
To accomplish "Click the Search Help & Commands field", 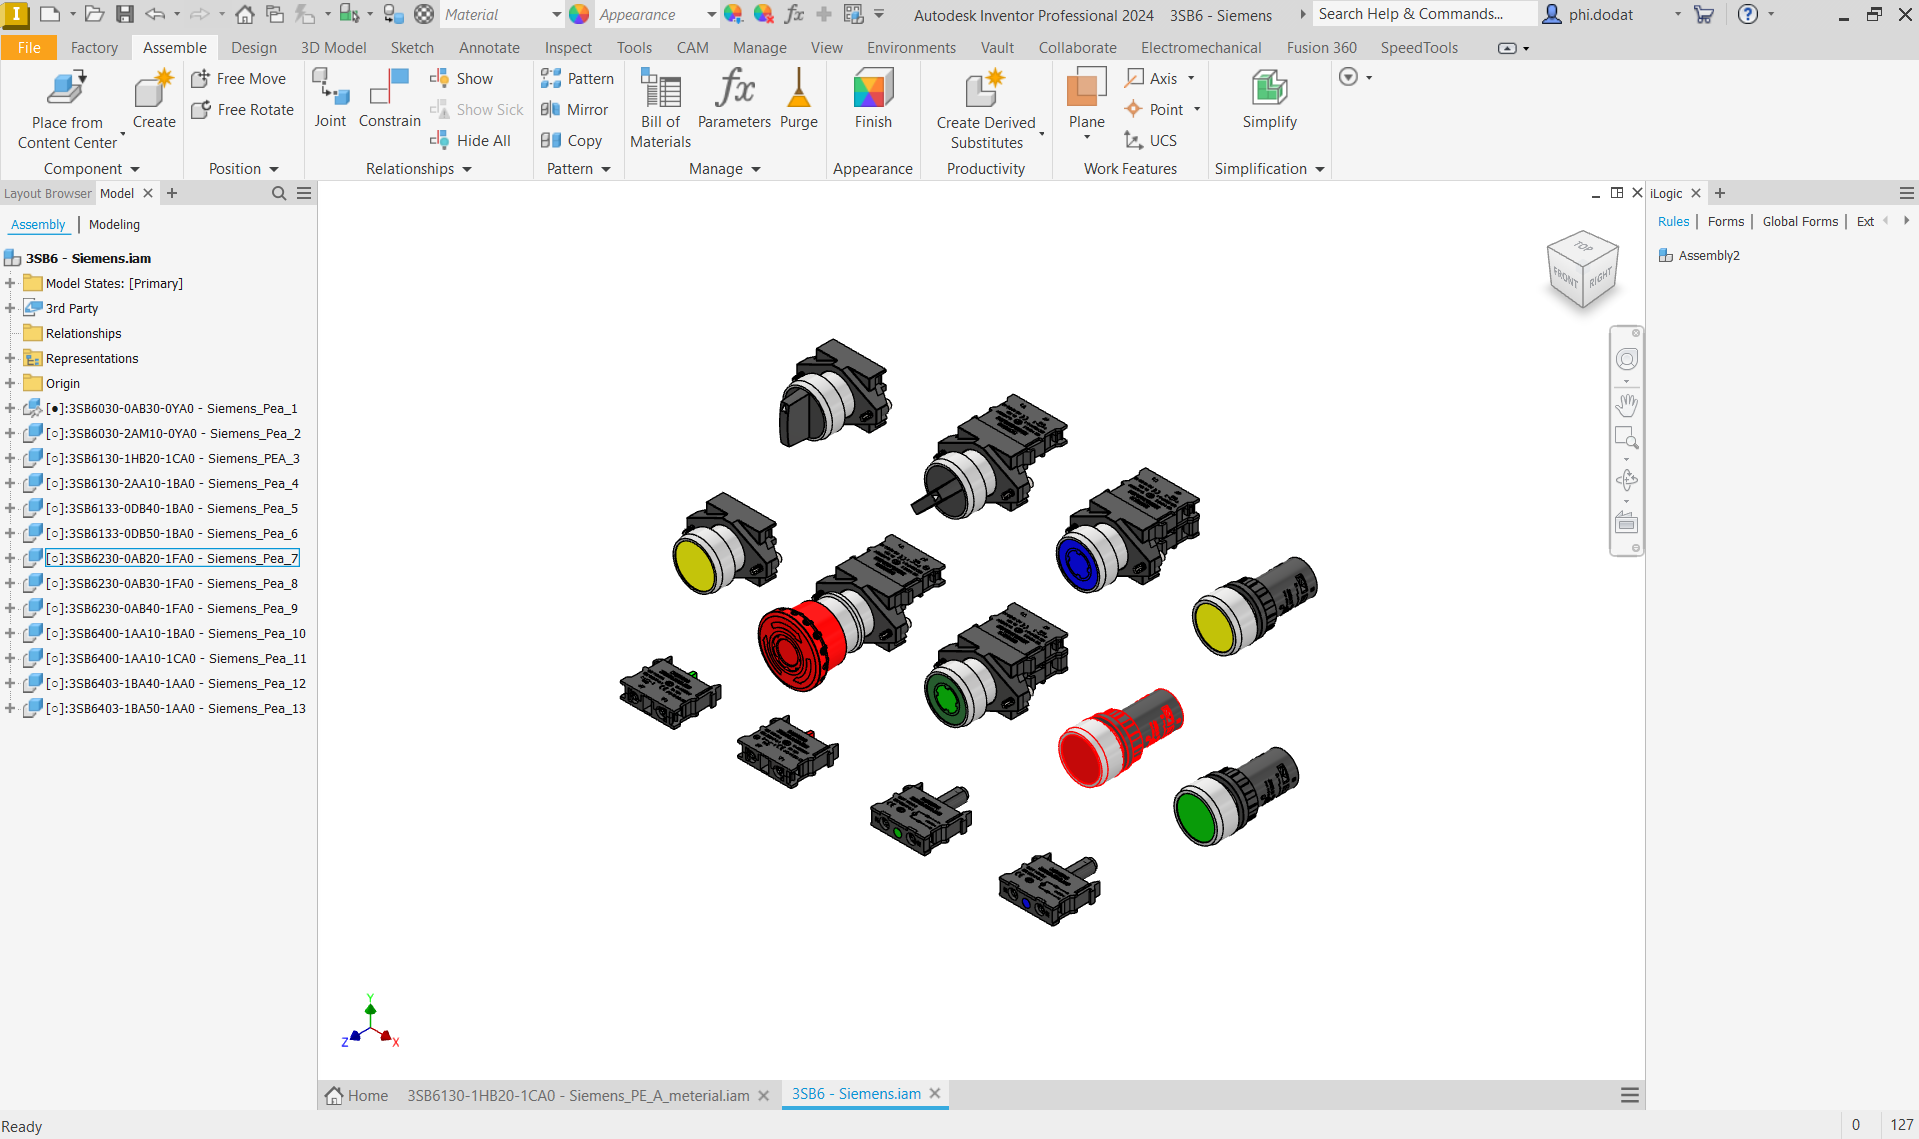I will click(x=1424, y=14).
